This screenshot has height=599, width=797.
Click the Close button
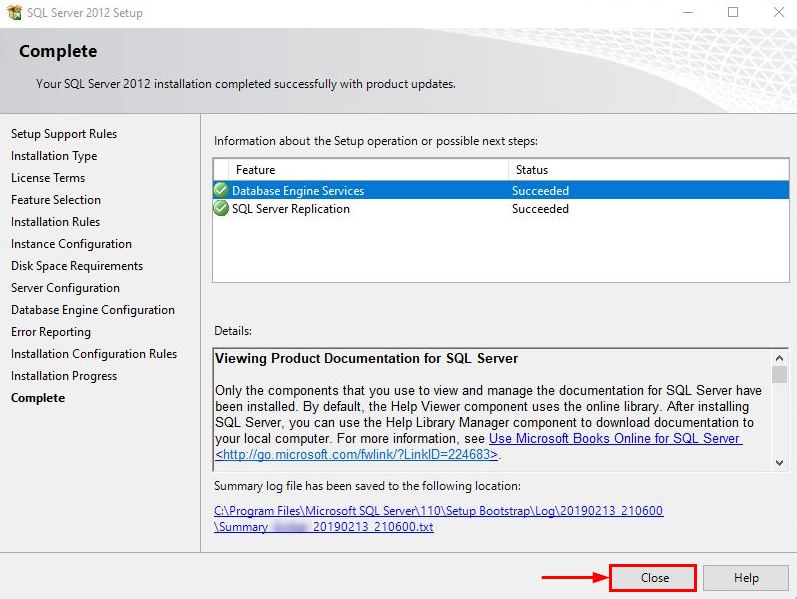coord(653,578)
